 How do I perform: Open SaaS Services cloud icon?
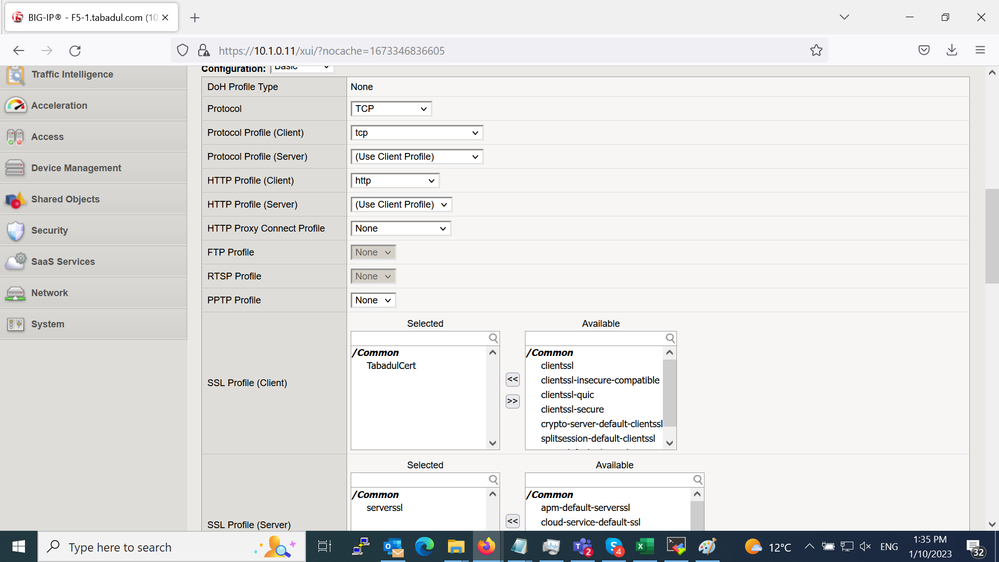coord(15,262)
